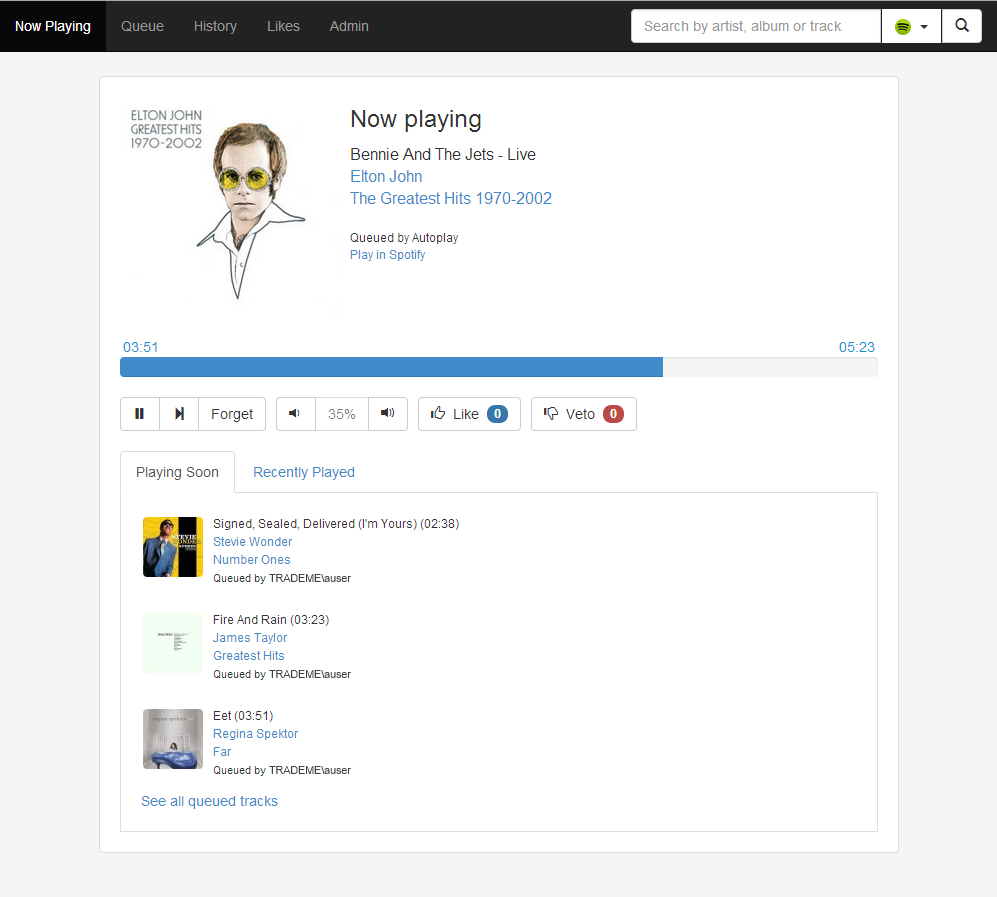This screenshot has height=897, width=997.
Task: Click the elapsed time 03:51
Action: [x=141, y=347]
